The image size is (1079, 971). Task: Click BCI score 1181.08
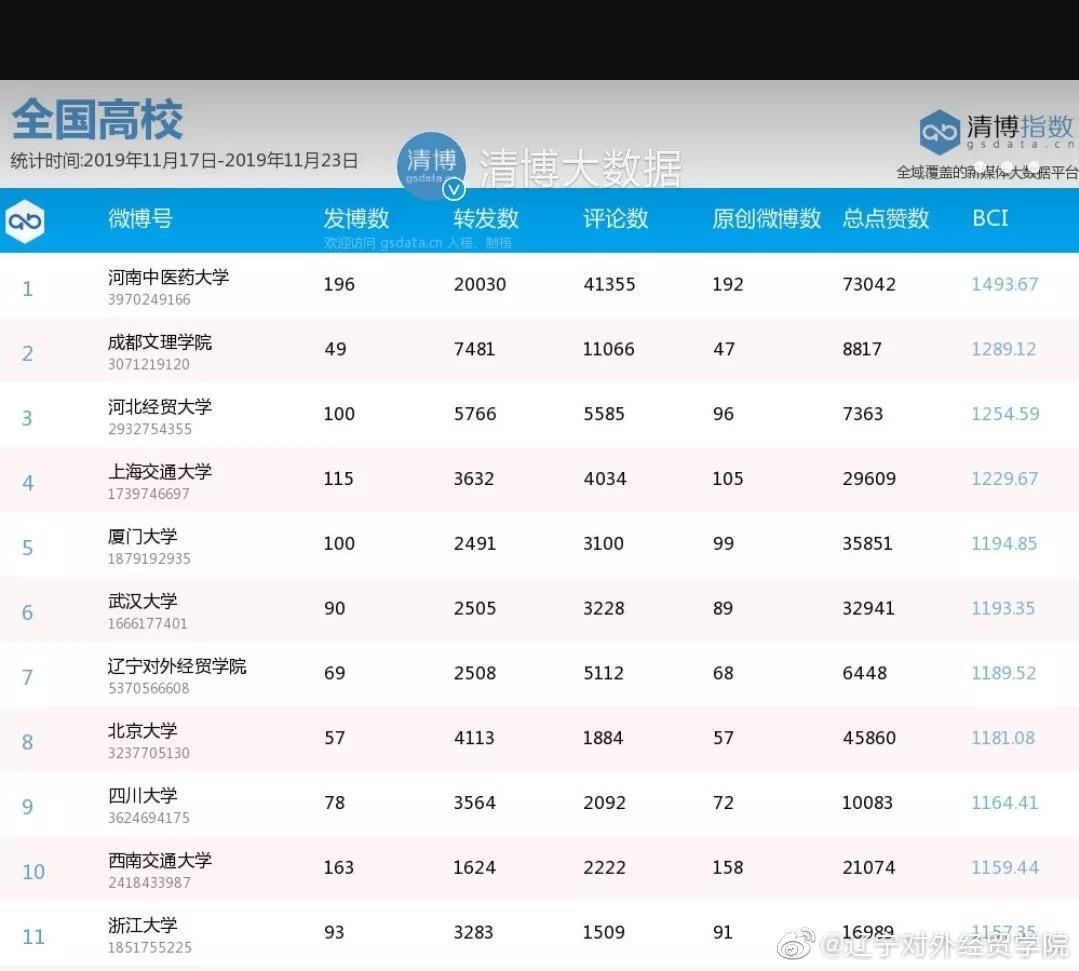click(1003, 738)
